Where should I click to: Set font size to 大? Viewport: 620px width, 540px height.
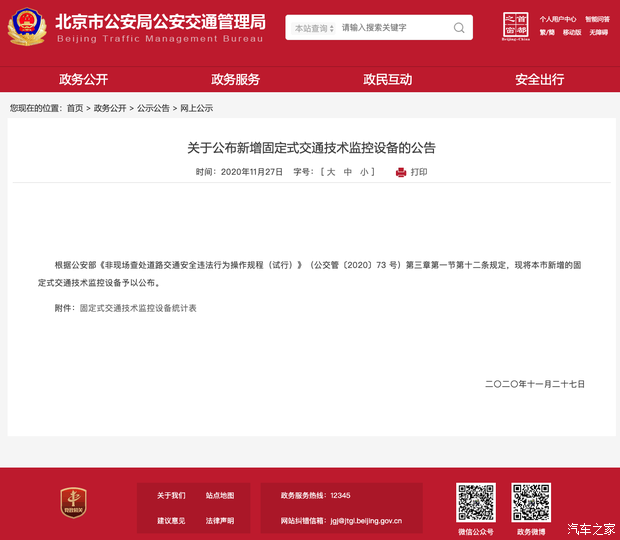click(x=331, y=172)
